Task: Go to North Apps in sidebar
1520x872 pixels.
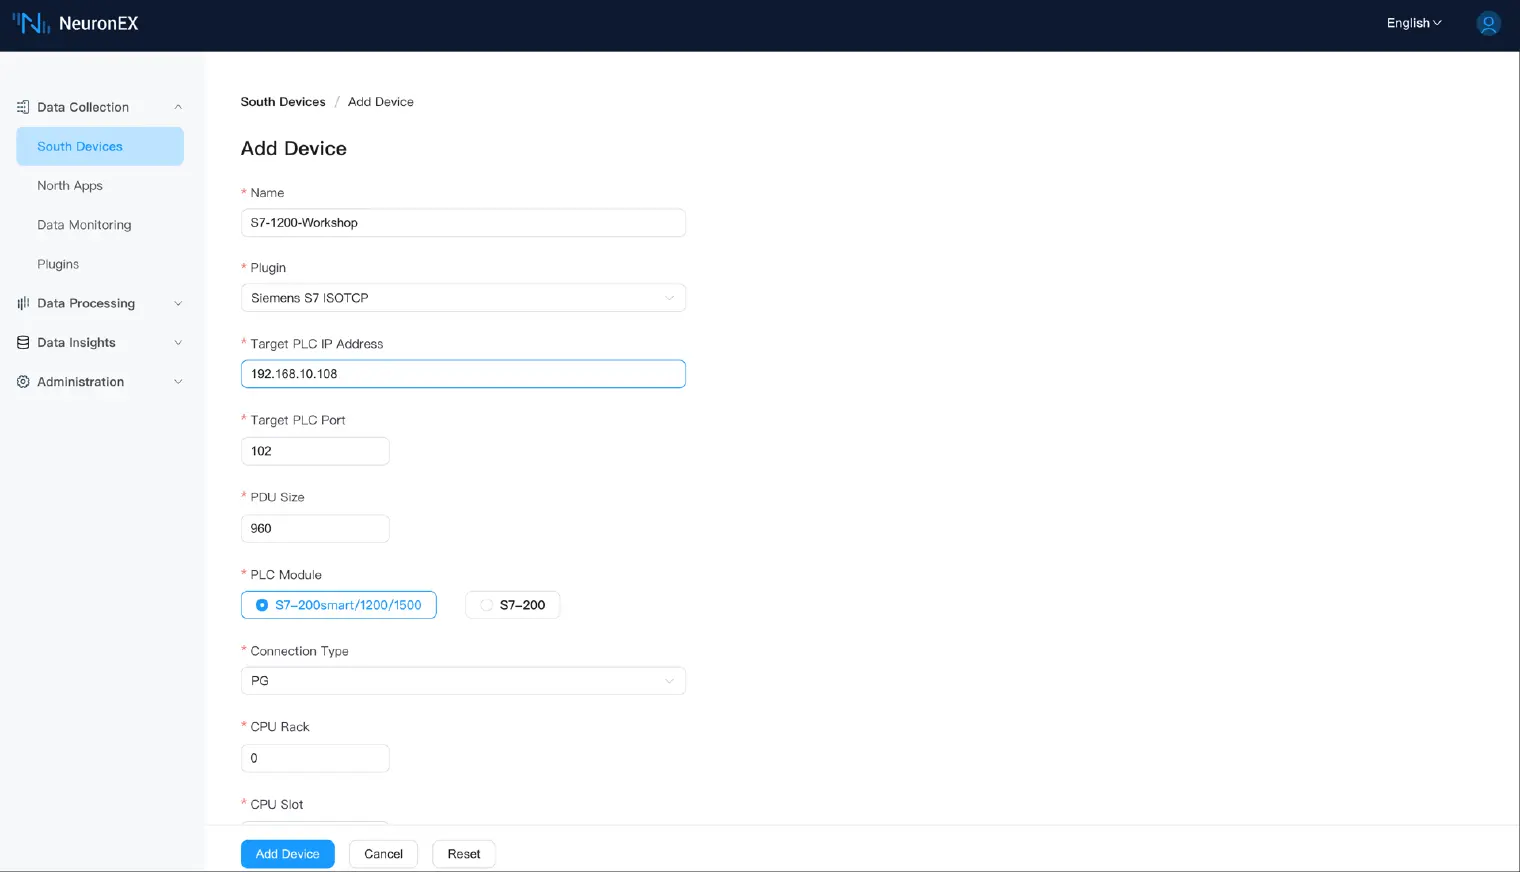Action: 70,186
